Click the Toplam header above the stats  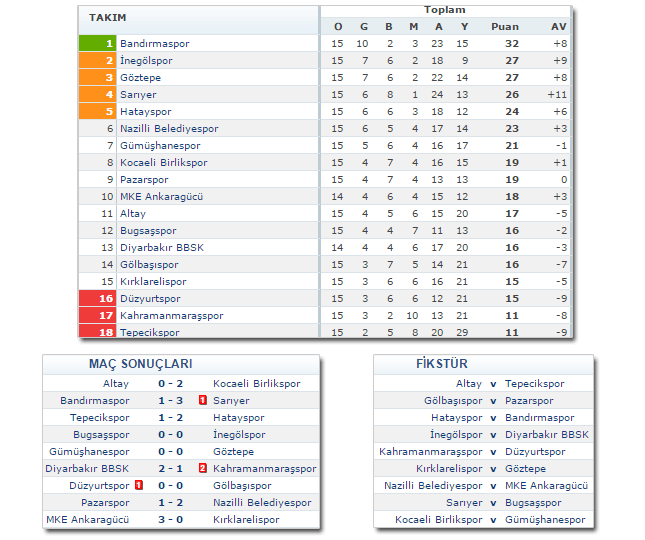pyautogui.click(x=445, y=10)
